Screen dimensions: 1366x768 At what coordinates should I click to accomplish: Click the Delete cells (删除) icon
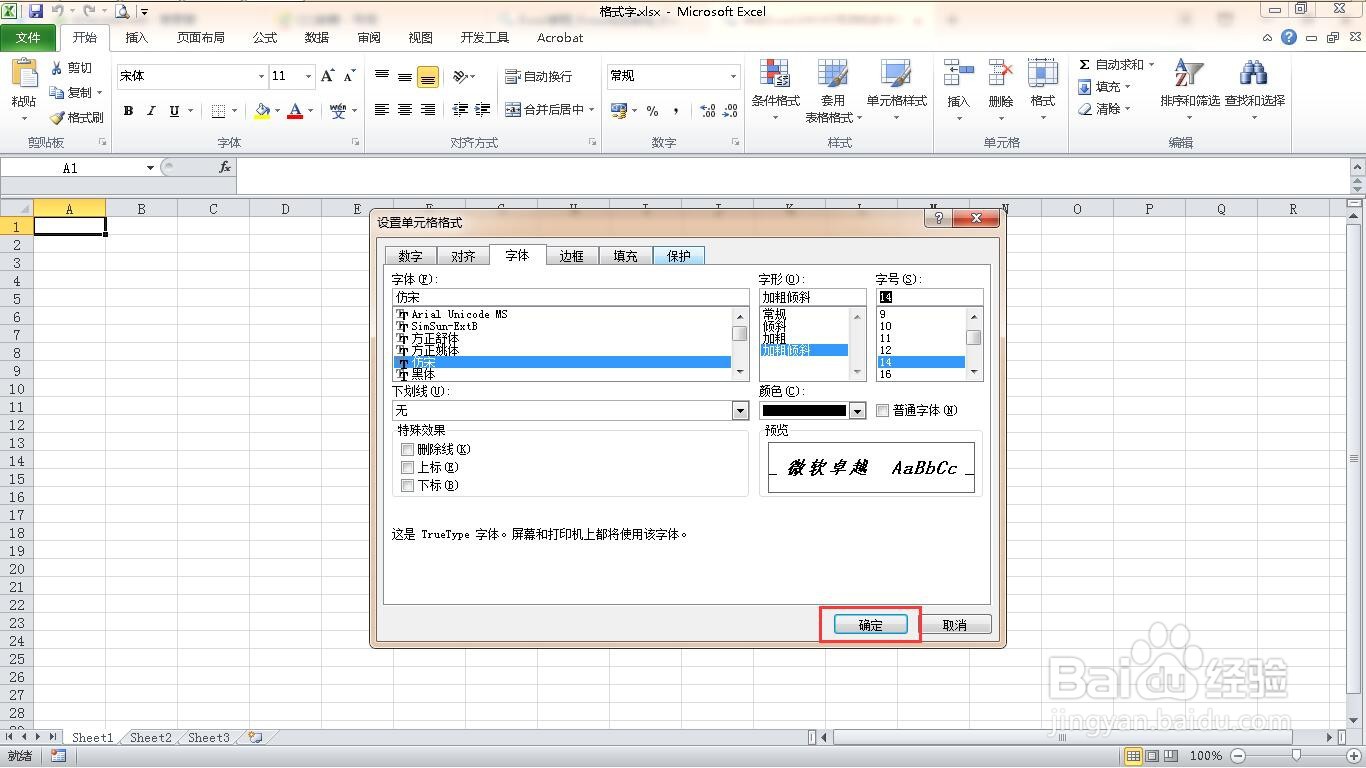point(1000,74)
